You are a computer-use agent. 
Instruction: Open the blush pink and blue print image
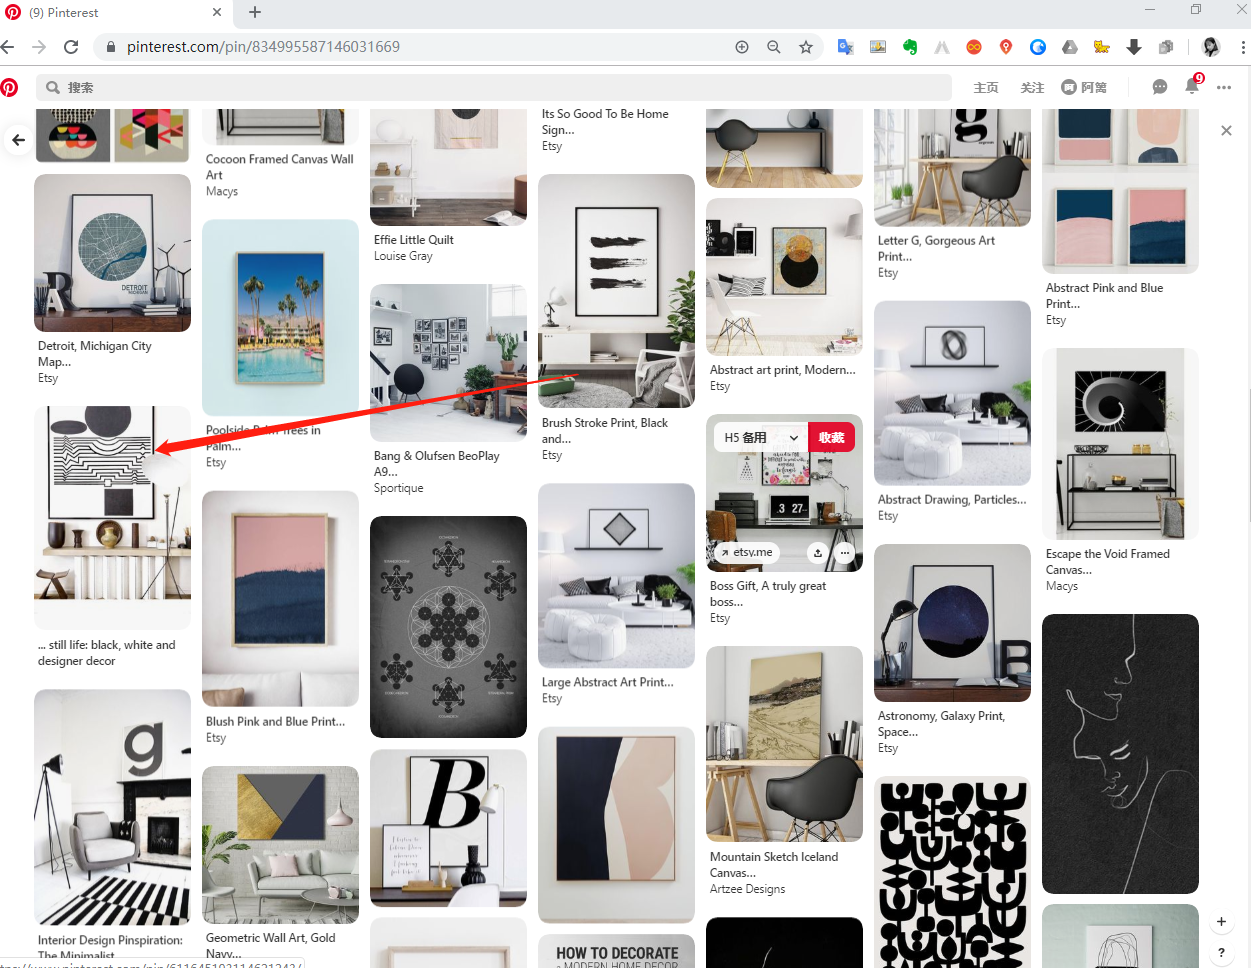coord(280,599)
